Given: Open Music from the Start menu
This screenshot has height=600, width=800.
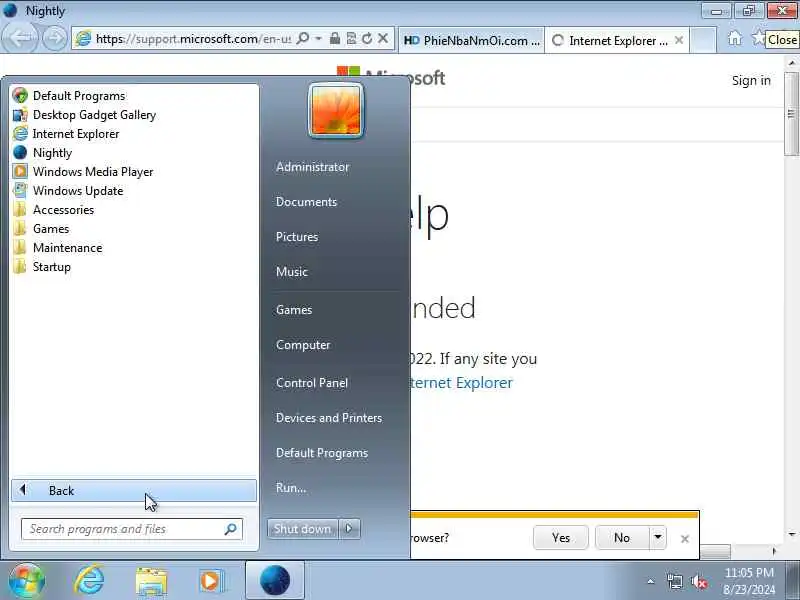Looking at the screenshot, I should tap(292, 271).
